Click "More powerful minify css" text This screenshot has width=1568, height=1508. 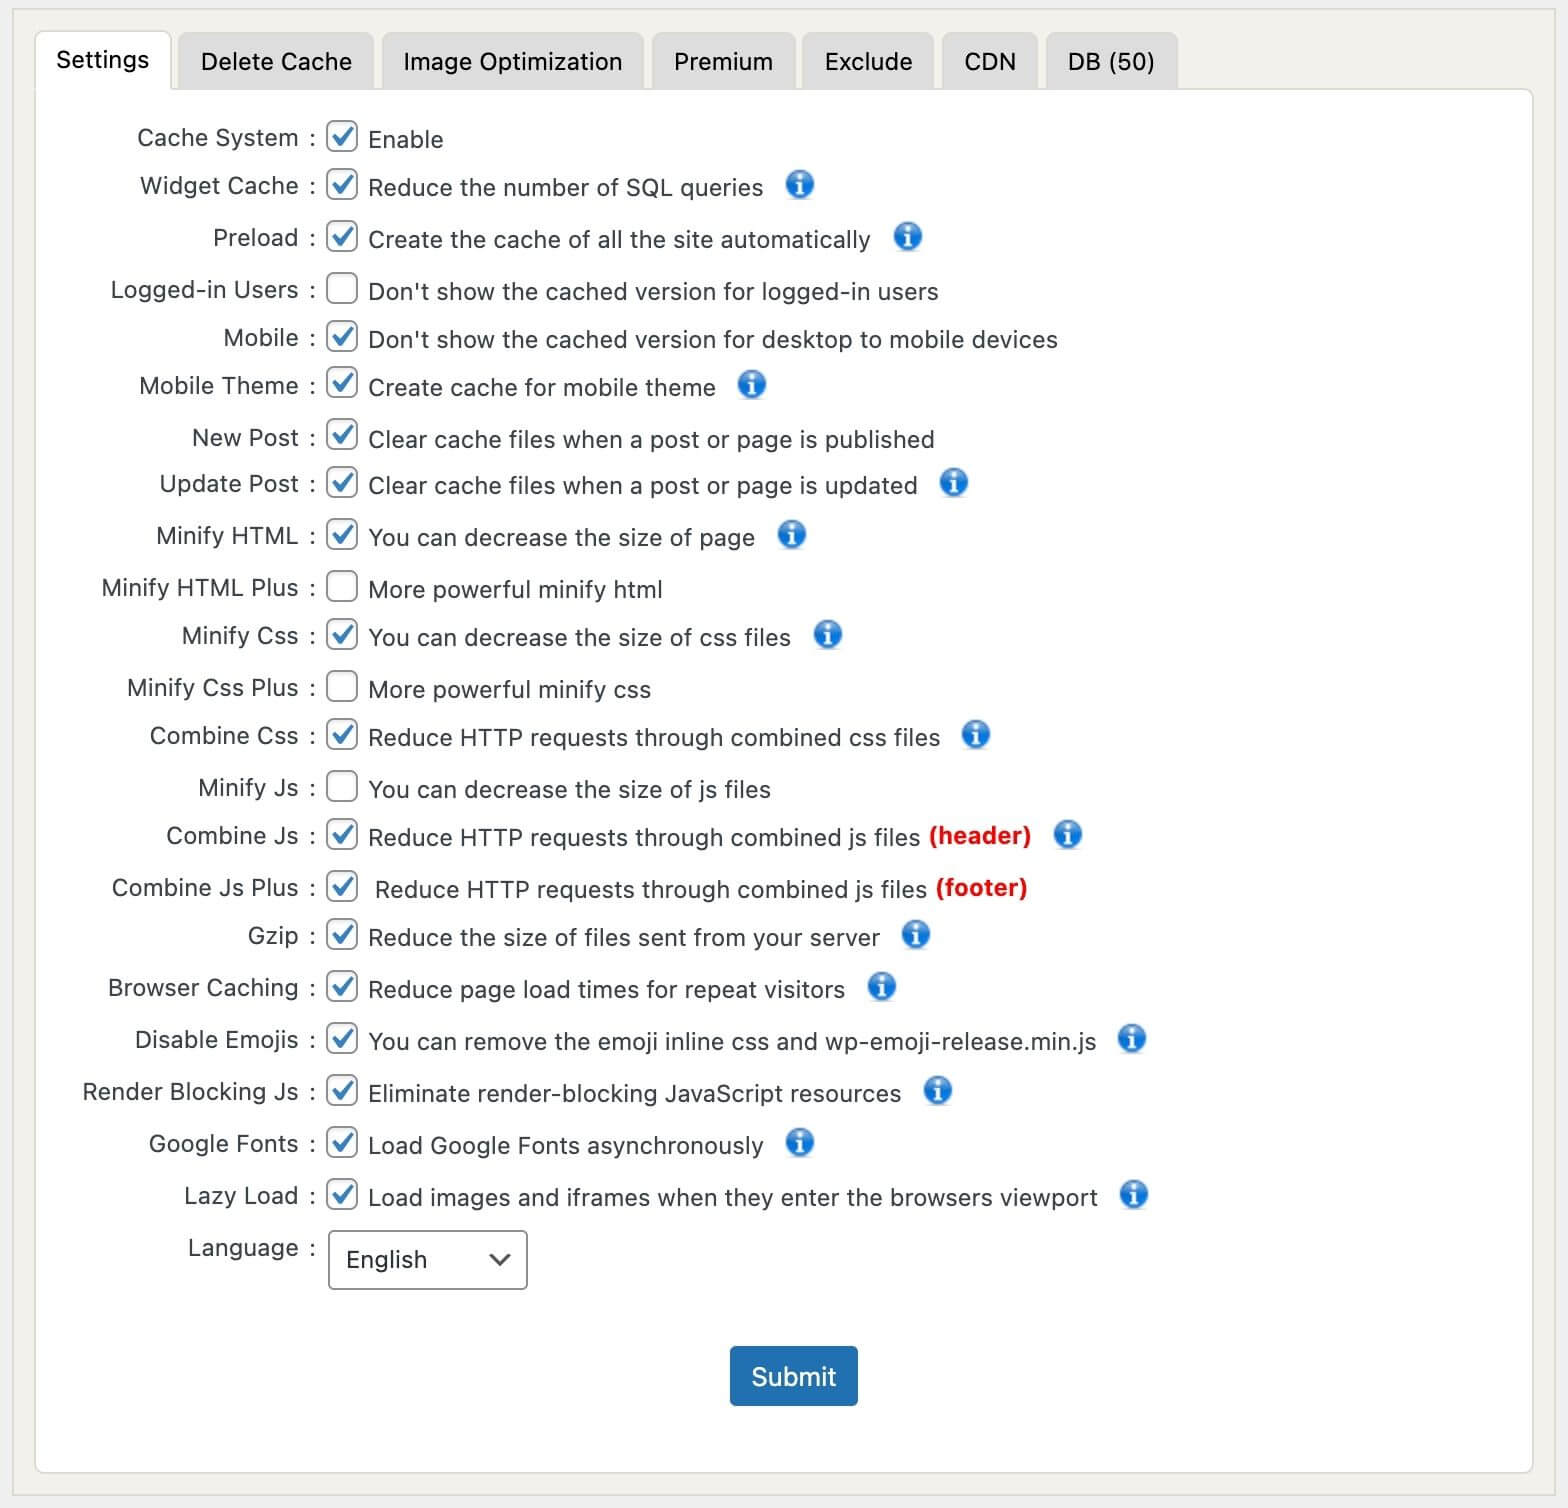(509, 690)
